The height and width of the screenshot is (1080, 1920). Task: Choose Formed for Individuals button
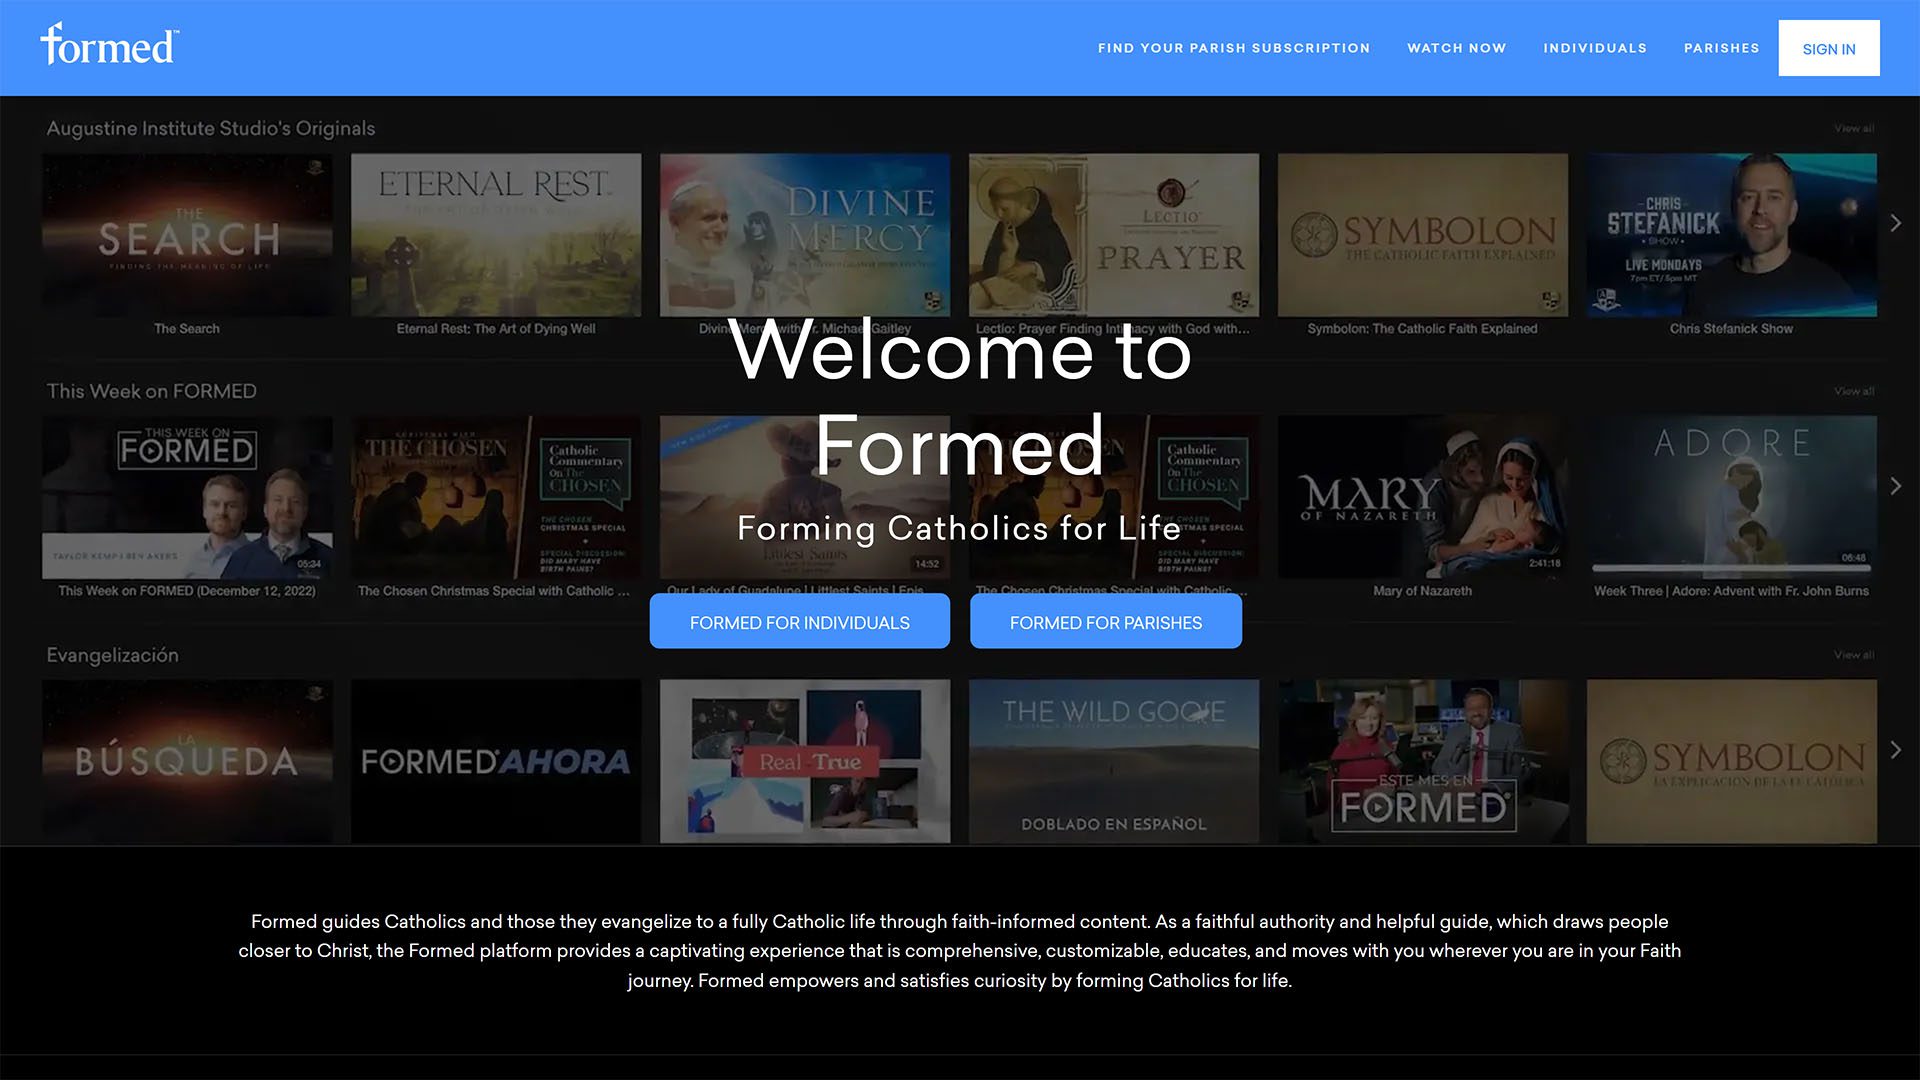pyautogui.click(x=800, y=622)
